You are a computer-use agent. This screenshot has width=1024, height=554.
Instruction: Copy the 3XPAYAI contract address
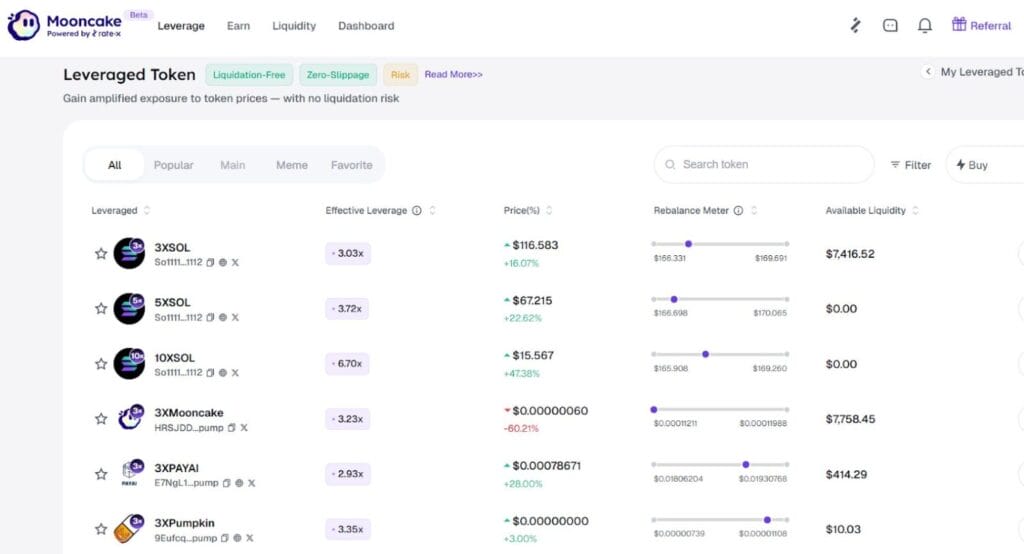pos(227,483)
